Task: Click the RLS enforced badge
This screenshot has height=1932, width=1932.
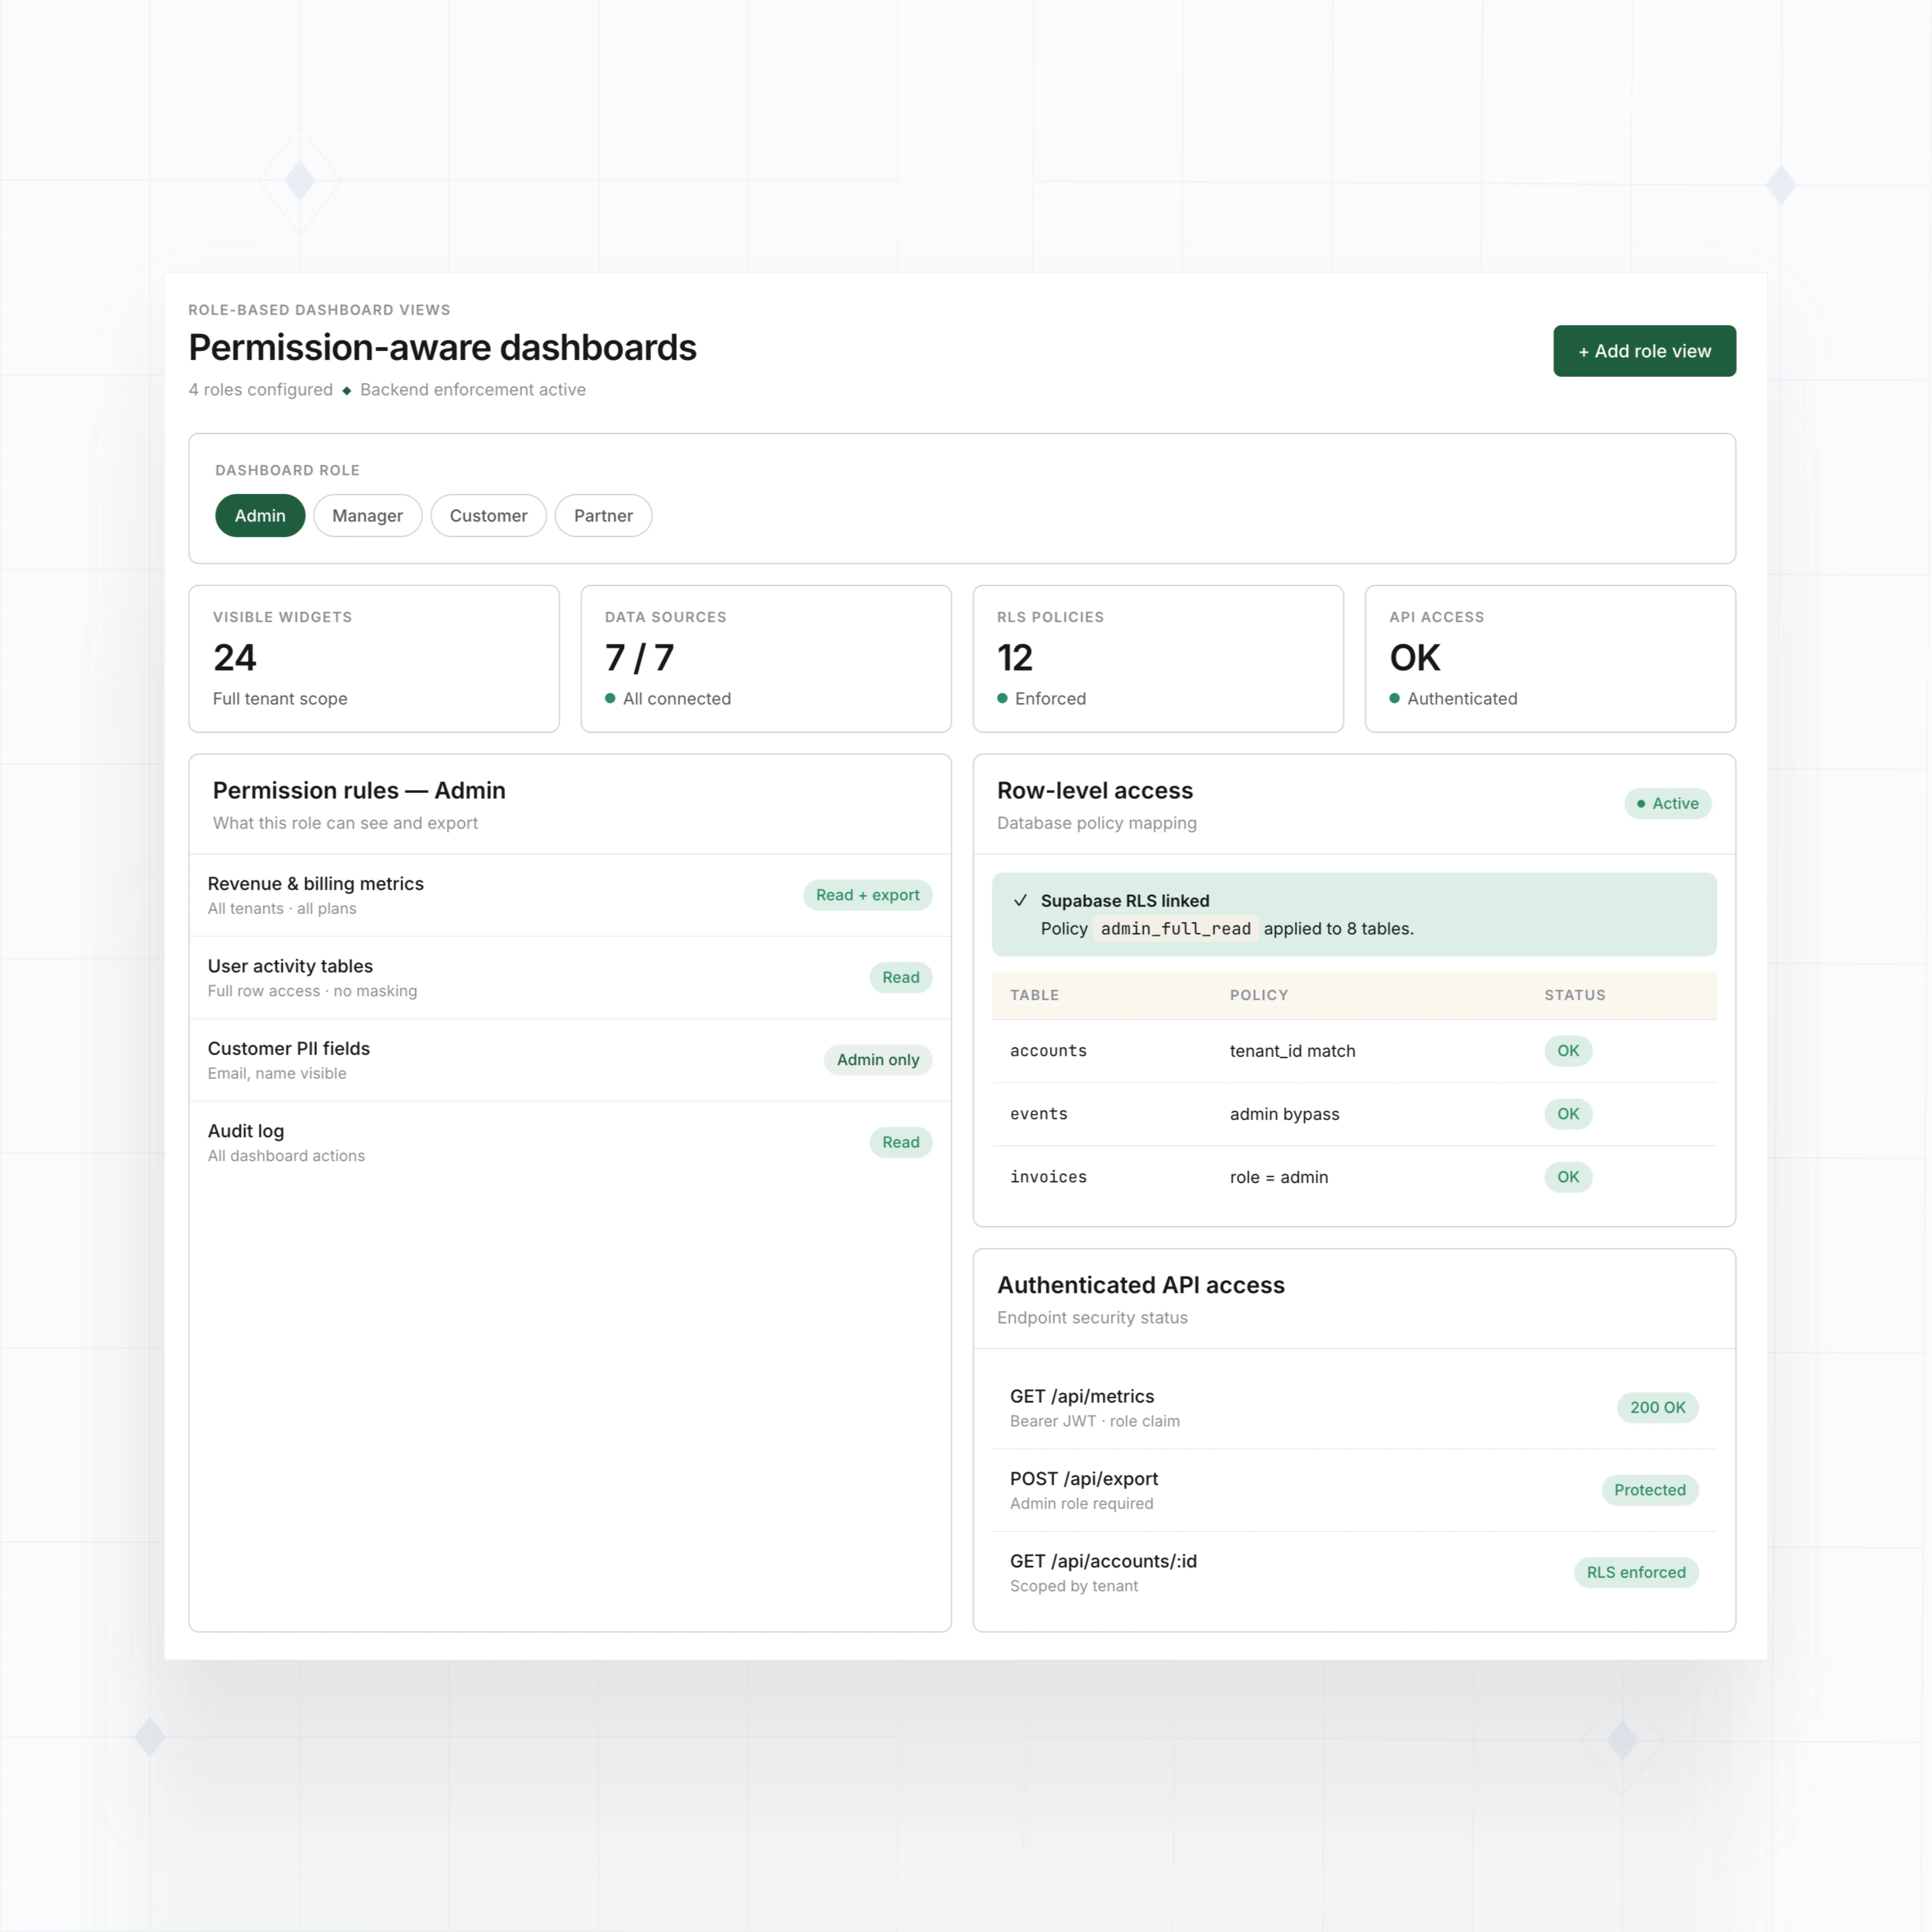Action: 1636,1573
